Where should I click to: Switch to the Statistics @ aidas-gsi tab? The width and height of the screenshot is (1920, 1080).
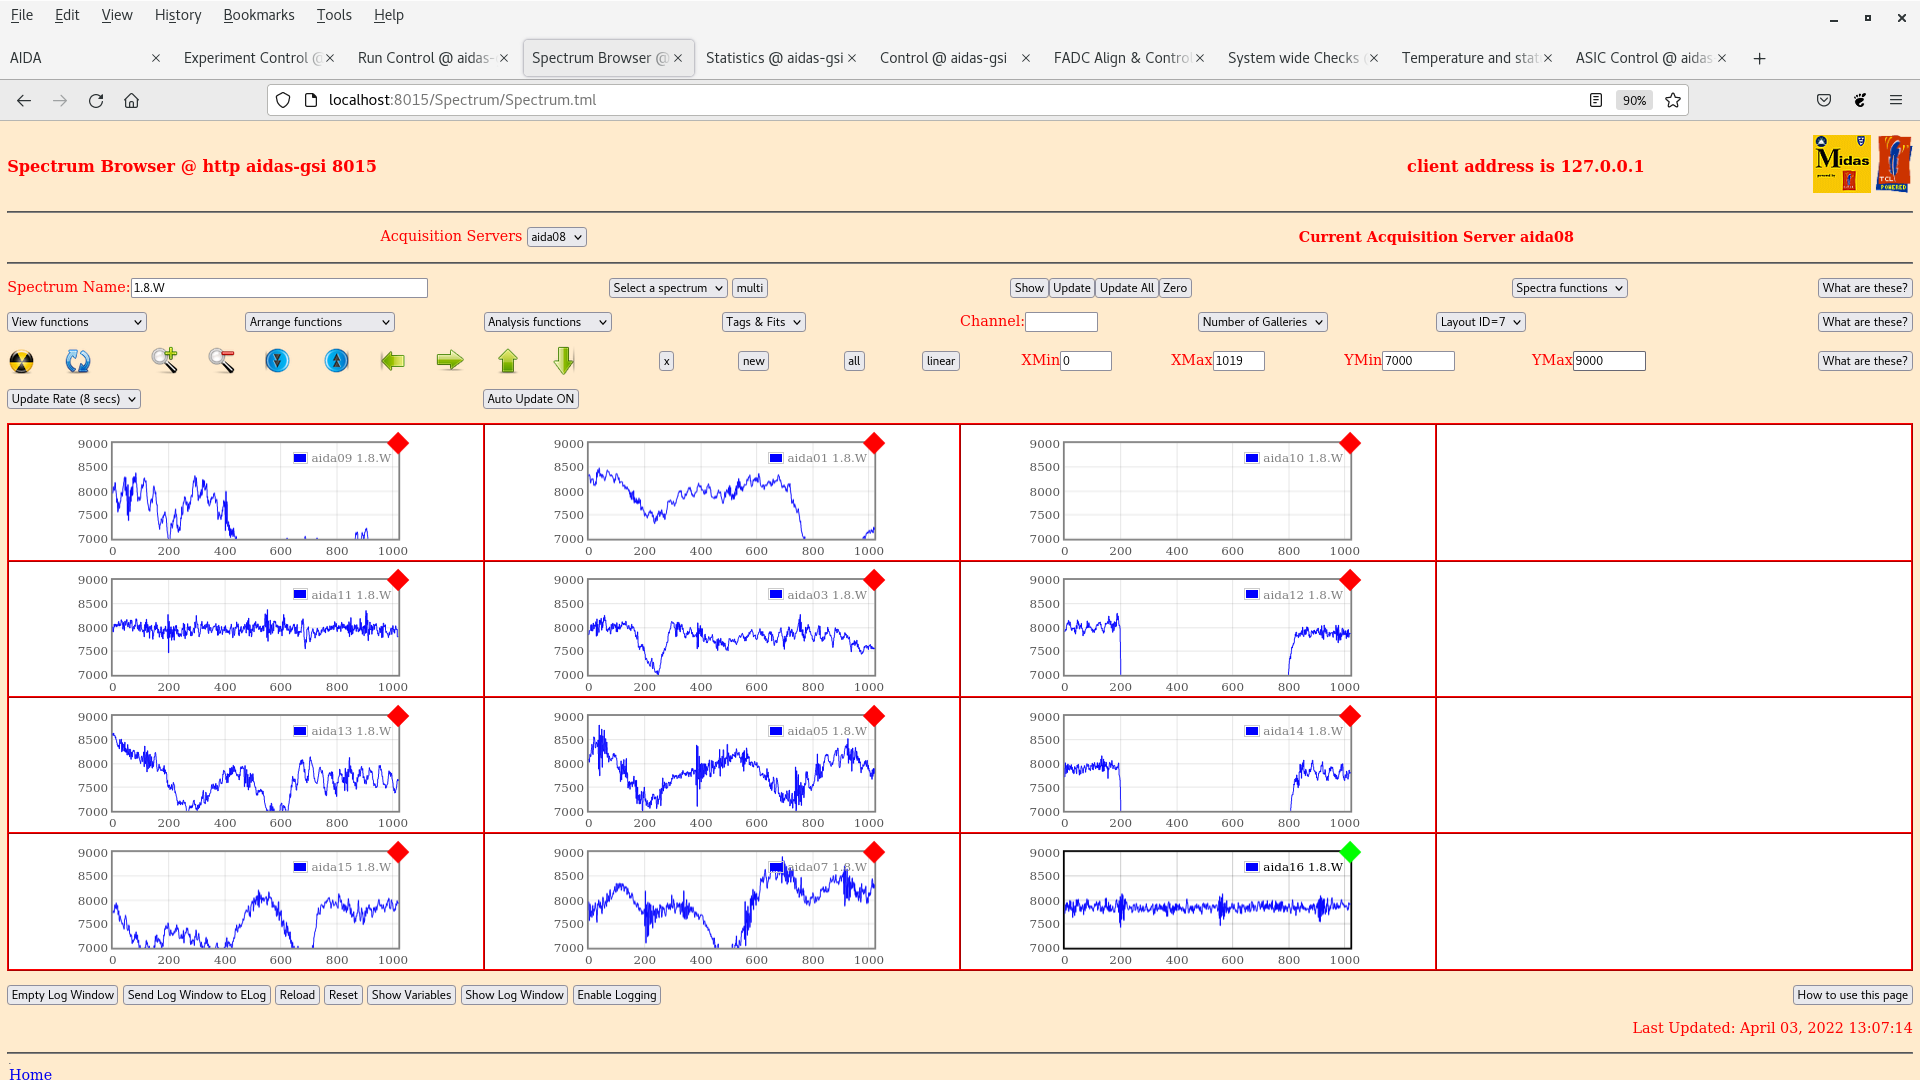(x=774, y=58)
